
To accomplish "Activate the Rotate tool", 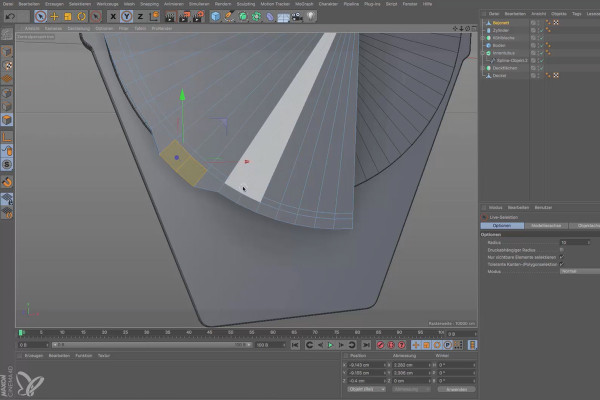I will (82, 16).
